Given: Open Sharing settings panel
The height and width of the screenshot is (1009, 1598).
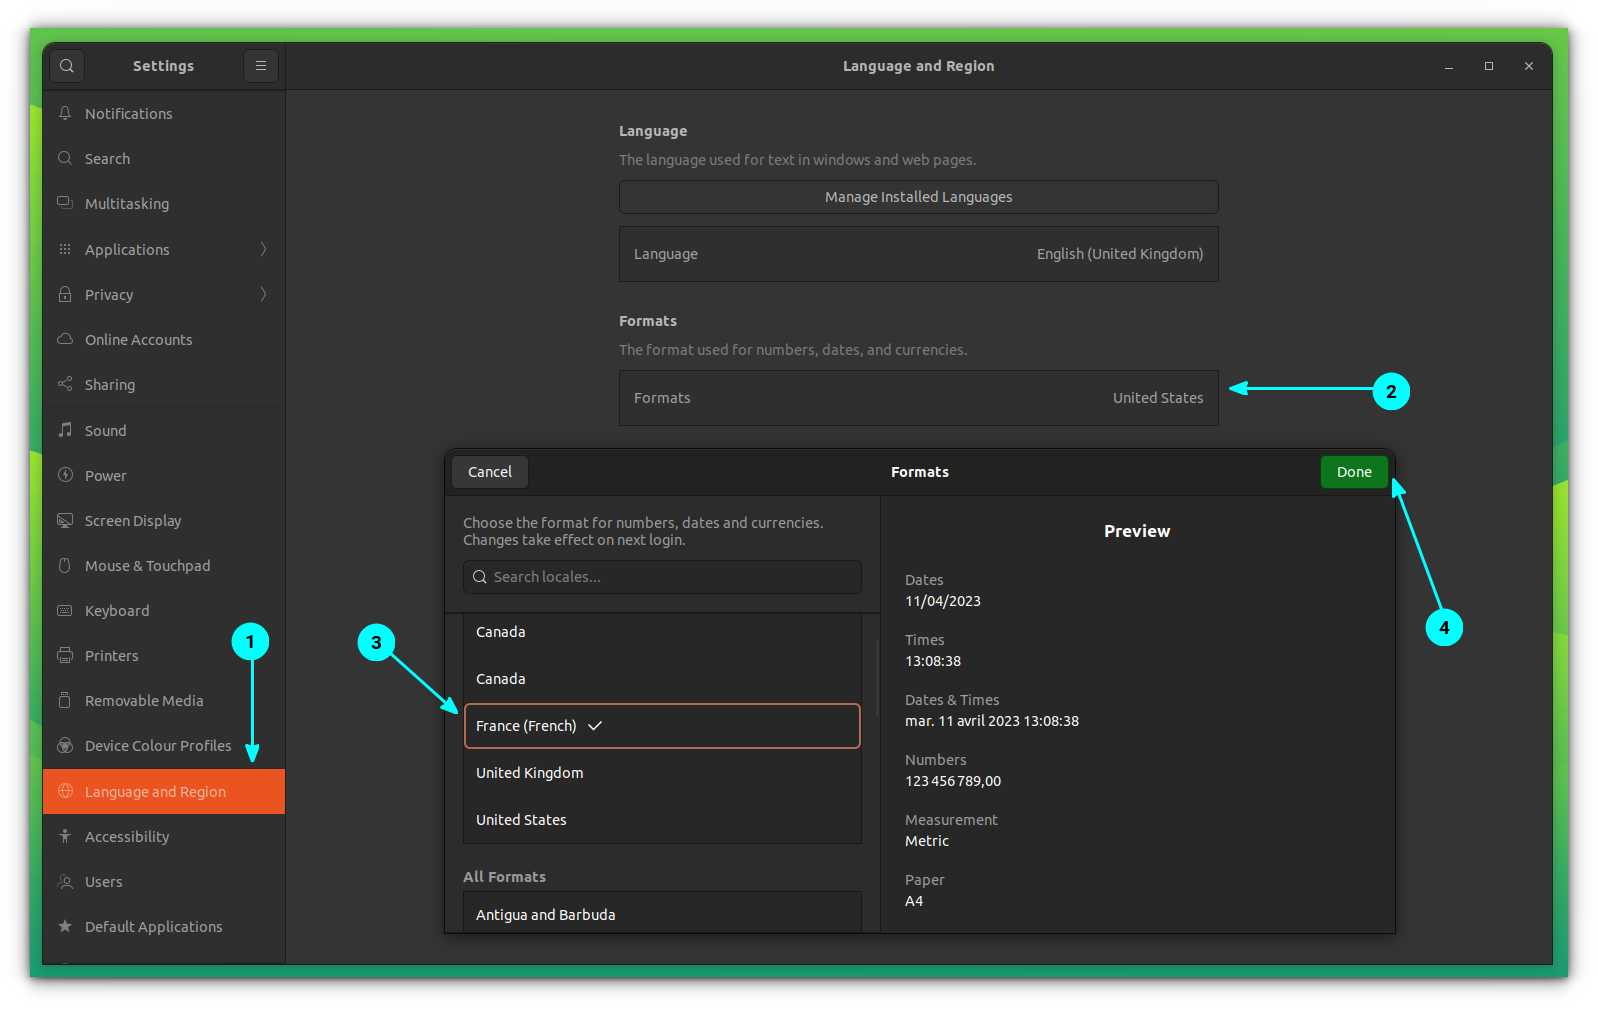Looking at the screenshot, I should (164, 384).
